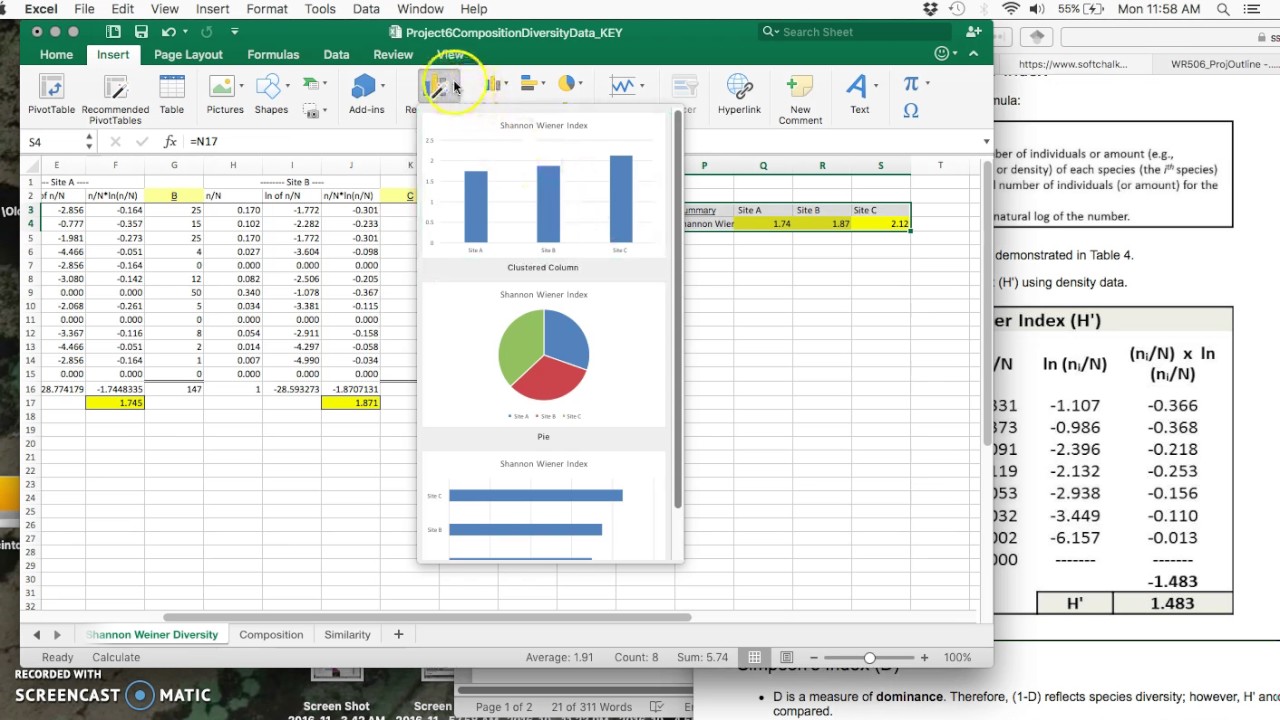
Task: Switch to Normal view in status bar
Action: click(755, 657)
